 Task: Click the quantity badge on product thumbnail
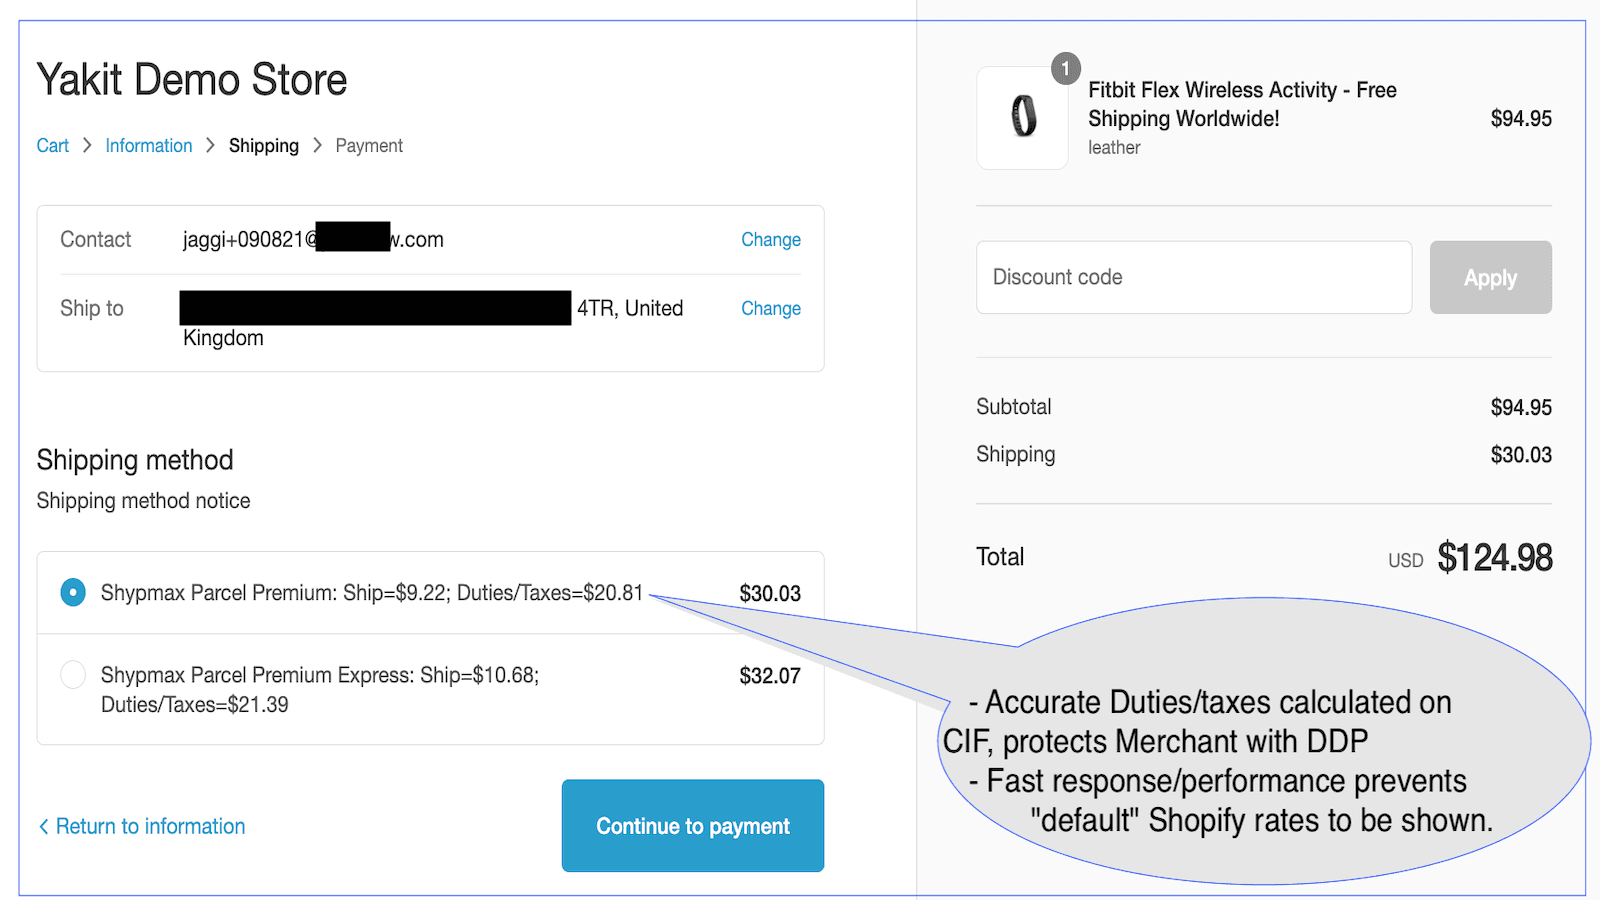pos(1065,68)
